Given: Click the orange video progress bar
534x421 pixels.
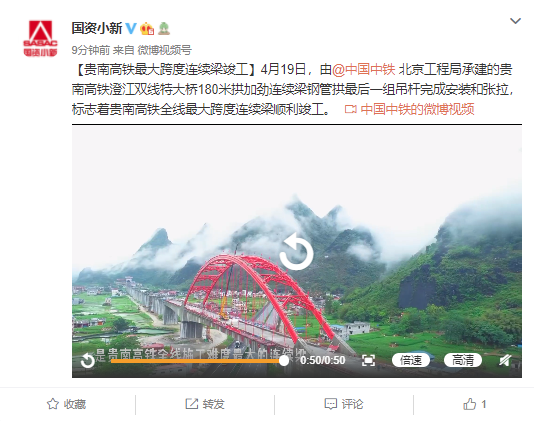Looking at the screenshot, I should 197,361.
